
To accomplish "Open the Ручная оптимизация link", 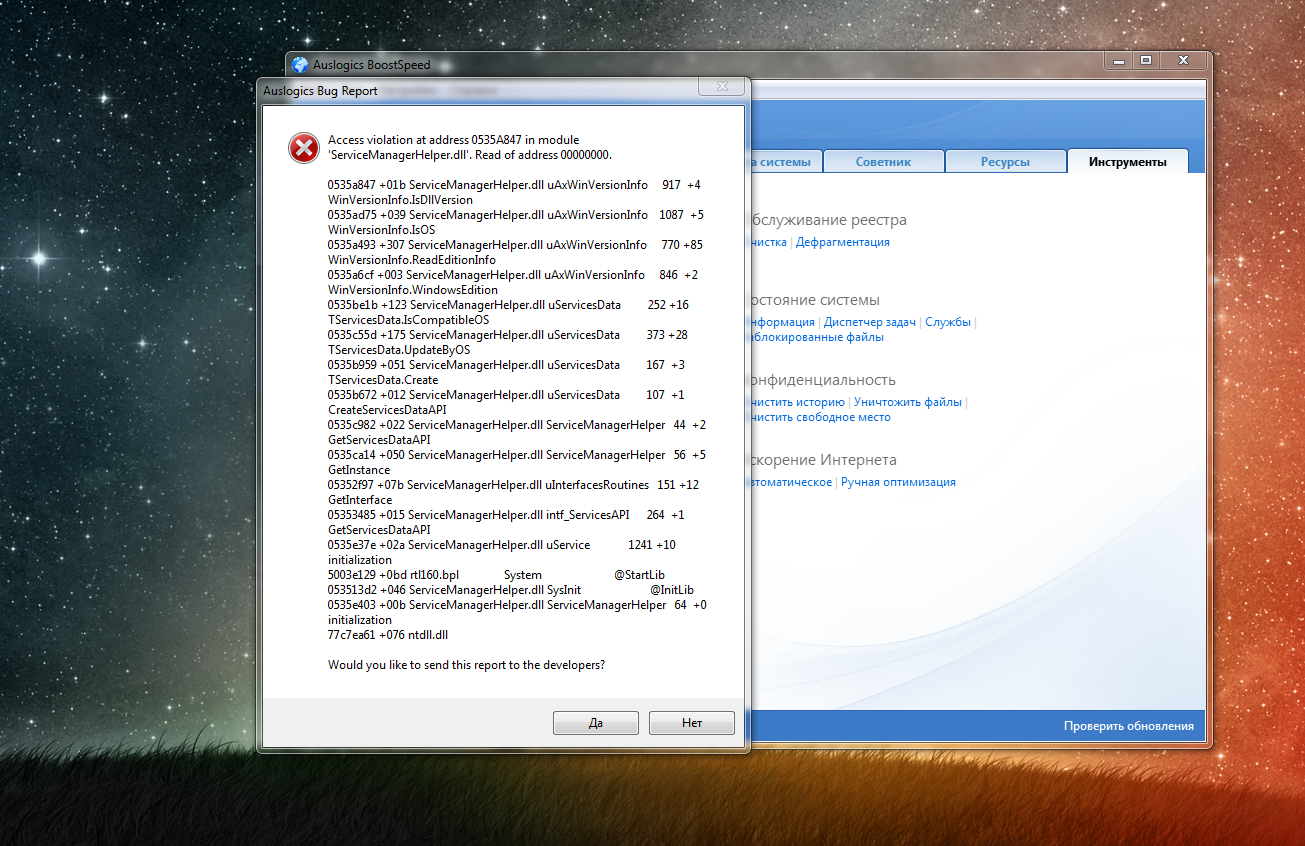I will (x=898, y=482).
